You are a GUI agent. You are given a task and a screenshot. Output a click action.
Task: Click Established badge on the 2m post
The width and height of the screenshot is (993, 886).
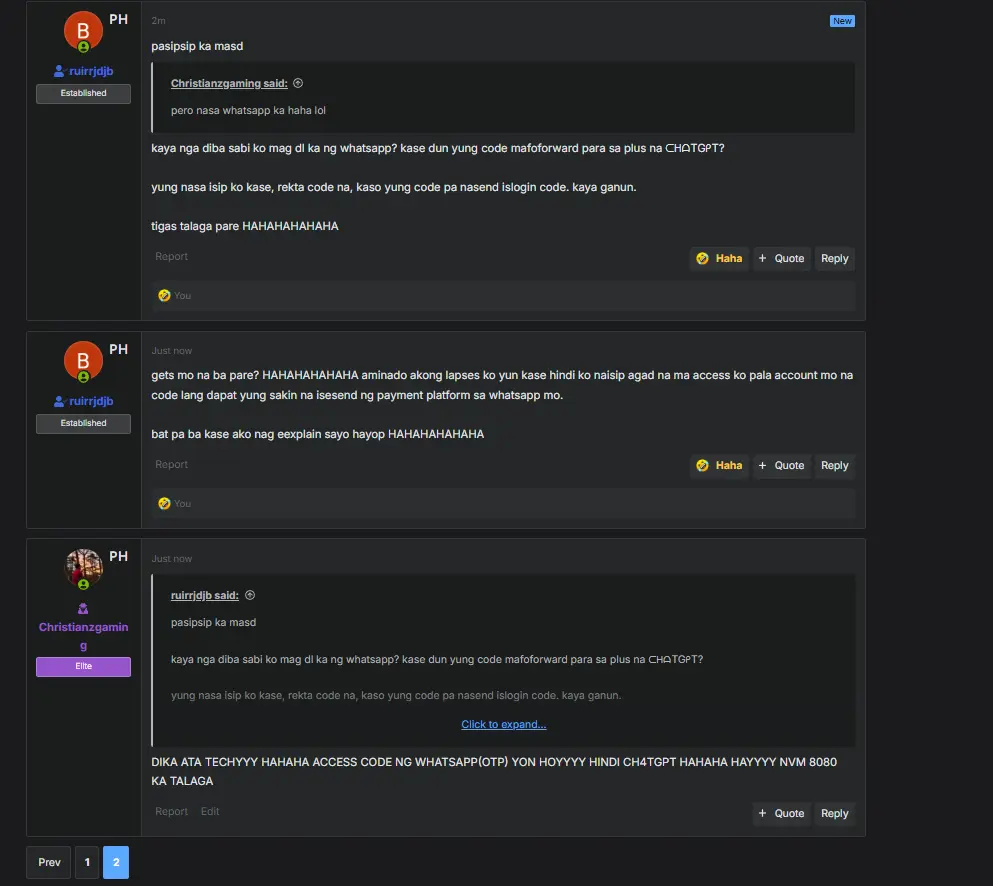(x=83, y=93)
